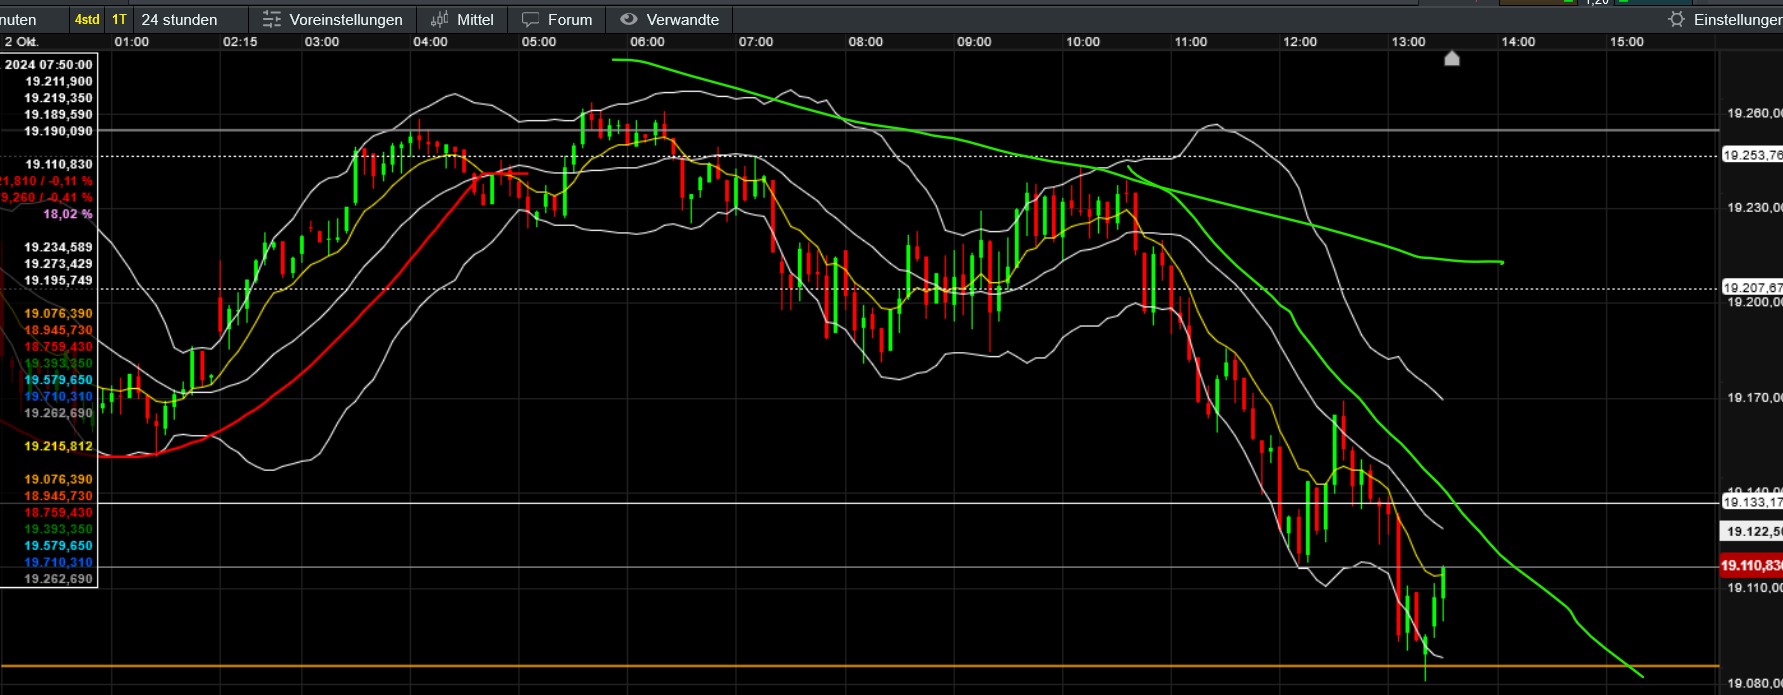
Task: Select the 24 stunden range
Action: click(180, 19)
